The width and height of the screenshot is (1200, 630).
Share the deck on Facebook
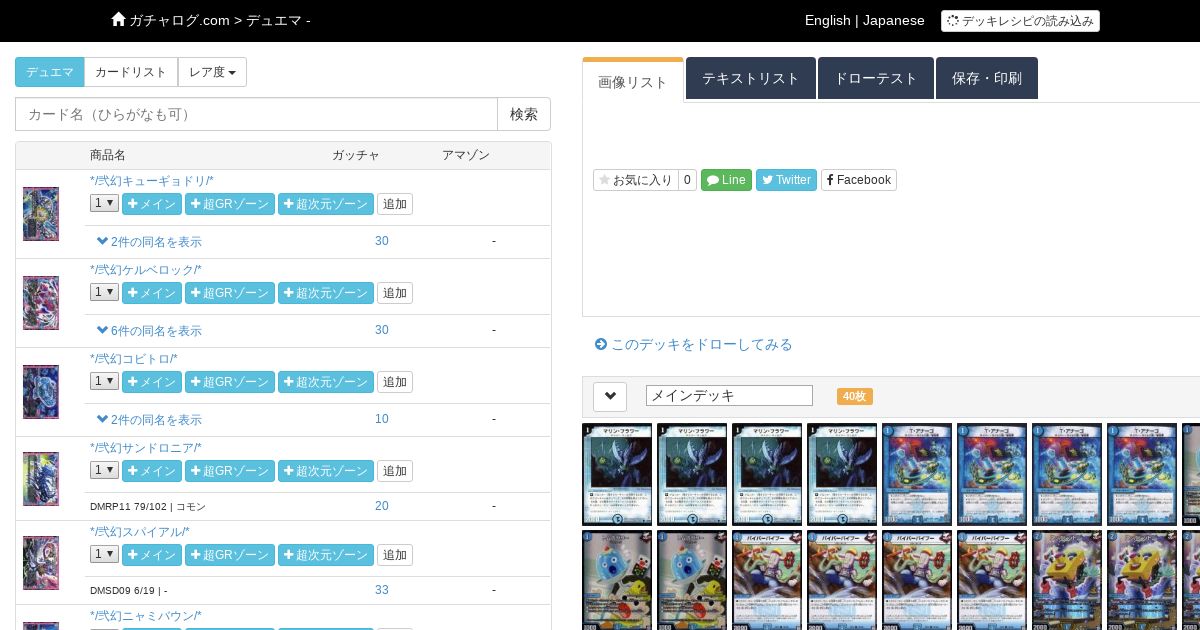[859, 180]
